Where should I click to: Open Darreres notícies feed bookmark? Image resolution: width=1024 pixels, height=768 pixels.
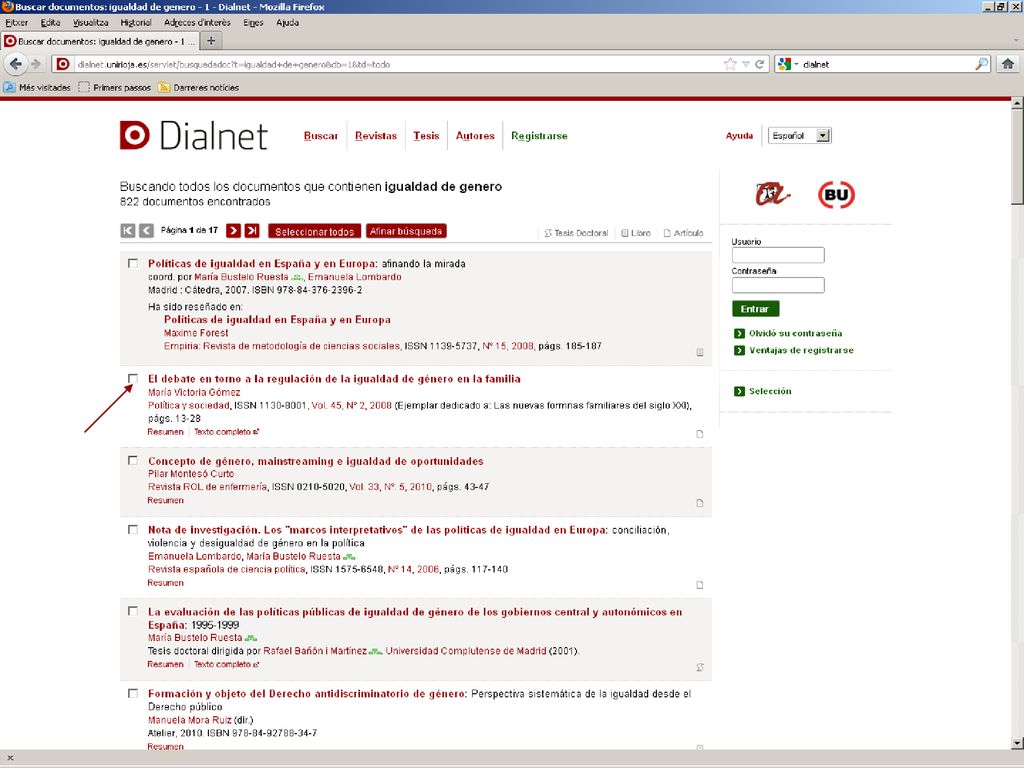(199, 88)
